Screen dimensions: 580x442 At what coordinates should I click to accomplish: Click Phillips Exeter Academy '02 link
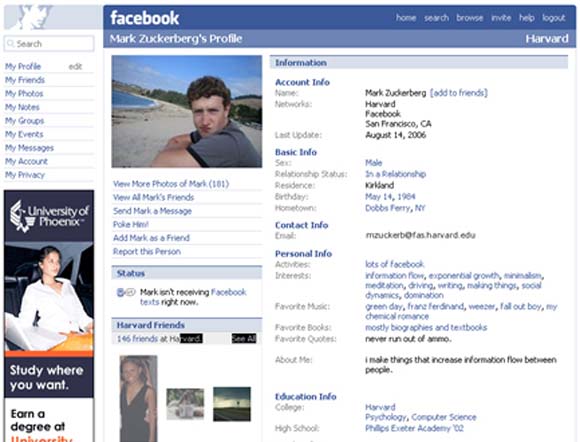point(414,428)
